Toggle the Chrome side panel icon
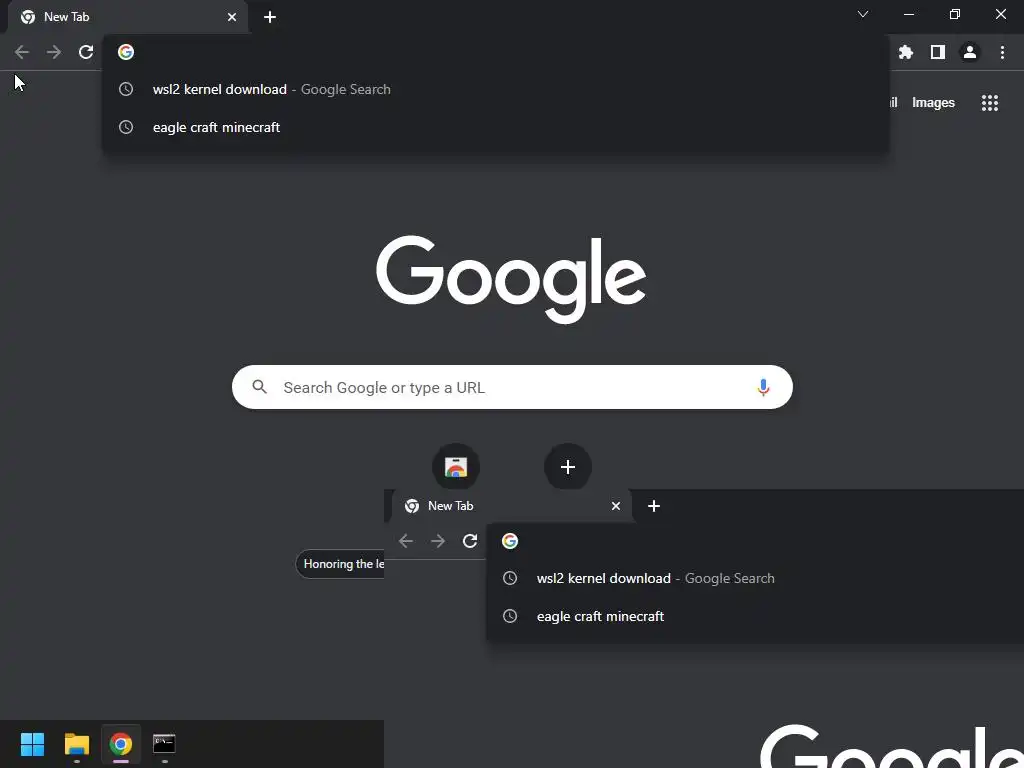The height and width of the screenshot is (768, 1024). pyautogui.click(x=938, y=52)
